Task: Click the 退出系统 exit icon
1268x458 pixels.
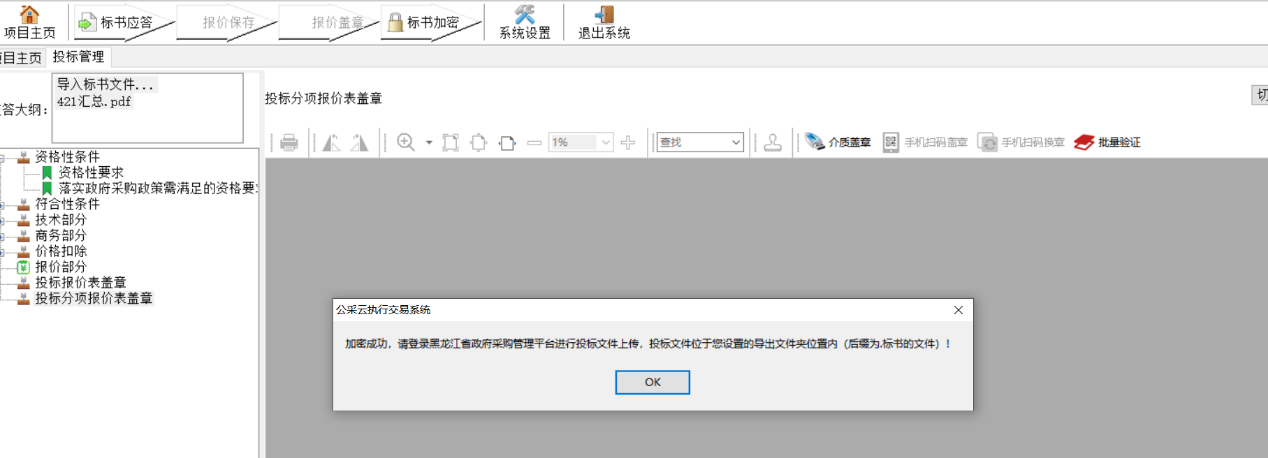Action: (604, 15)
